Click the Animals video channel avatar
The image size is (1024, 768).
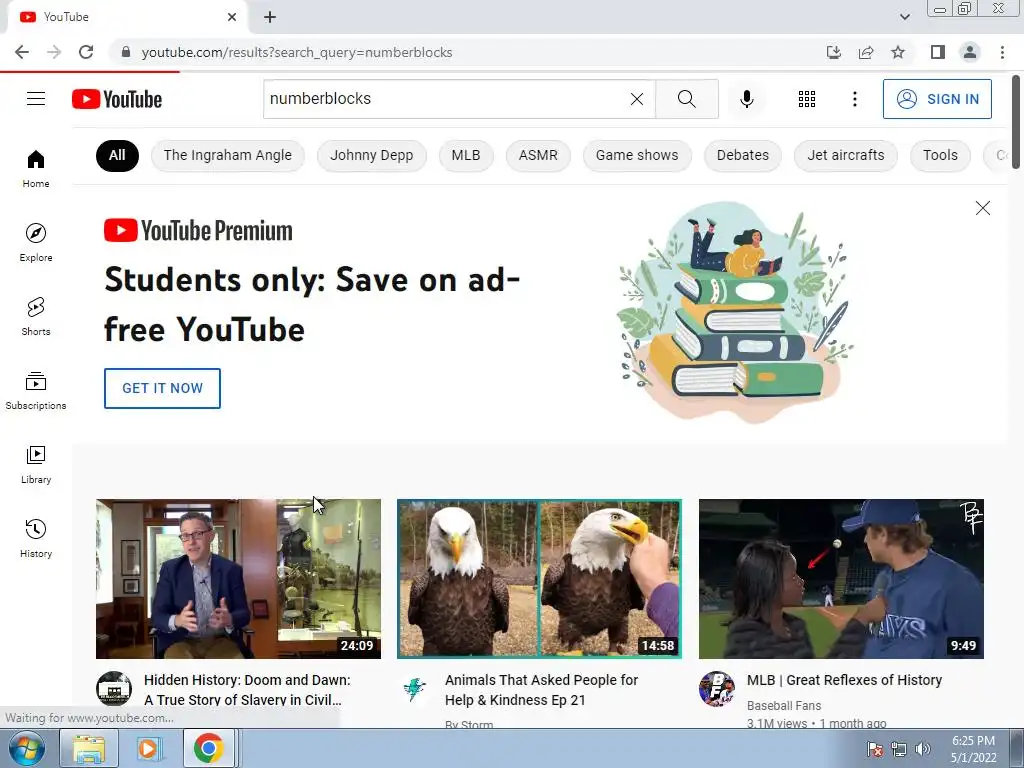pos(415,688)
